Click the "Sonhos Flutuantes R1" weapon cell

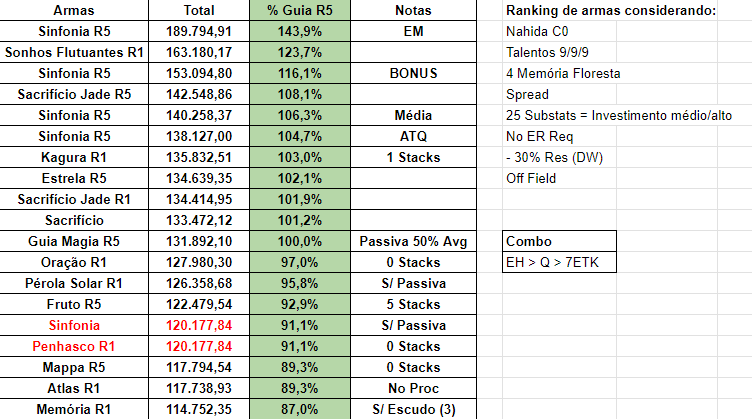(77, 52)
